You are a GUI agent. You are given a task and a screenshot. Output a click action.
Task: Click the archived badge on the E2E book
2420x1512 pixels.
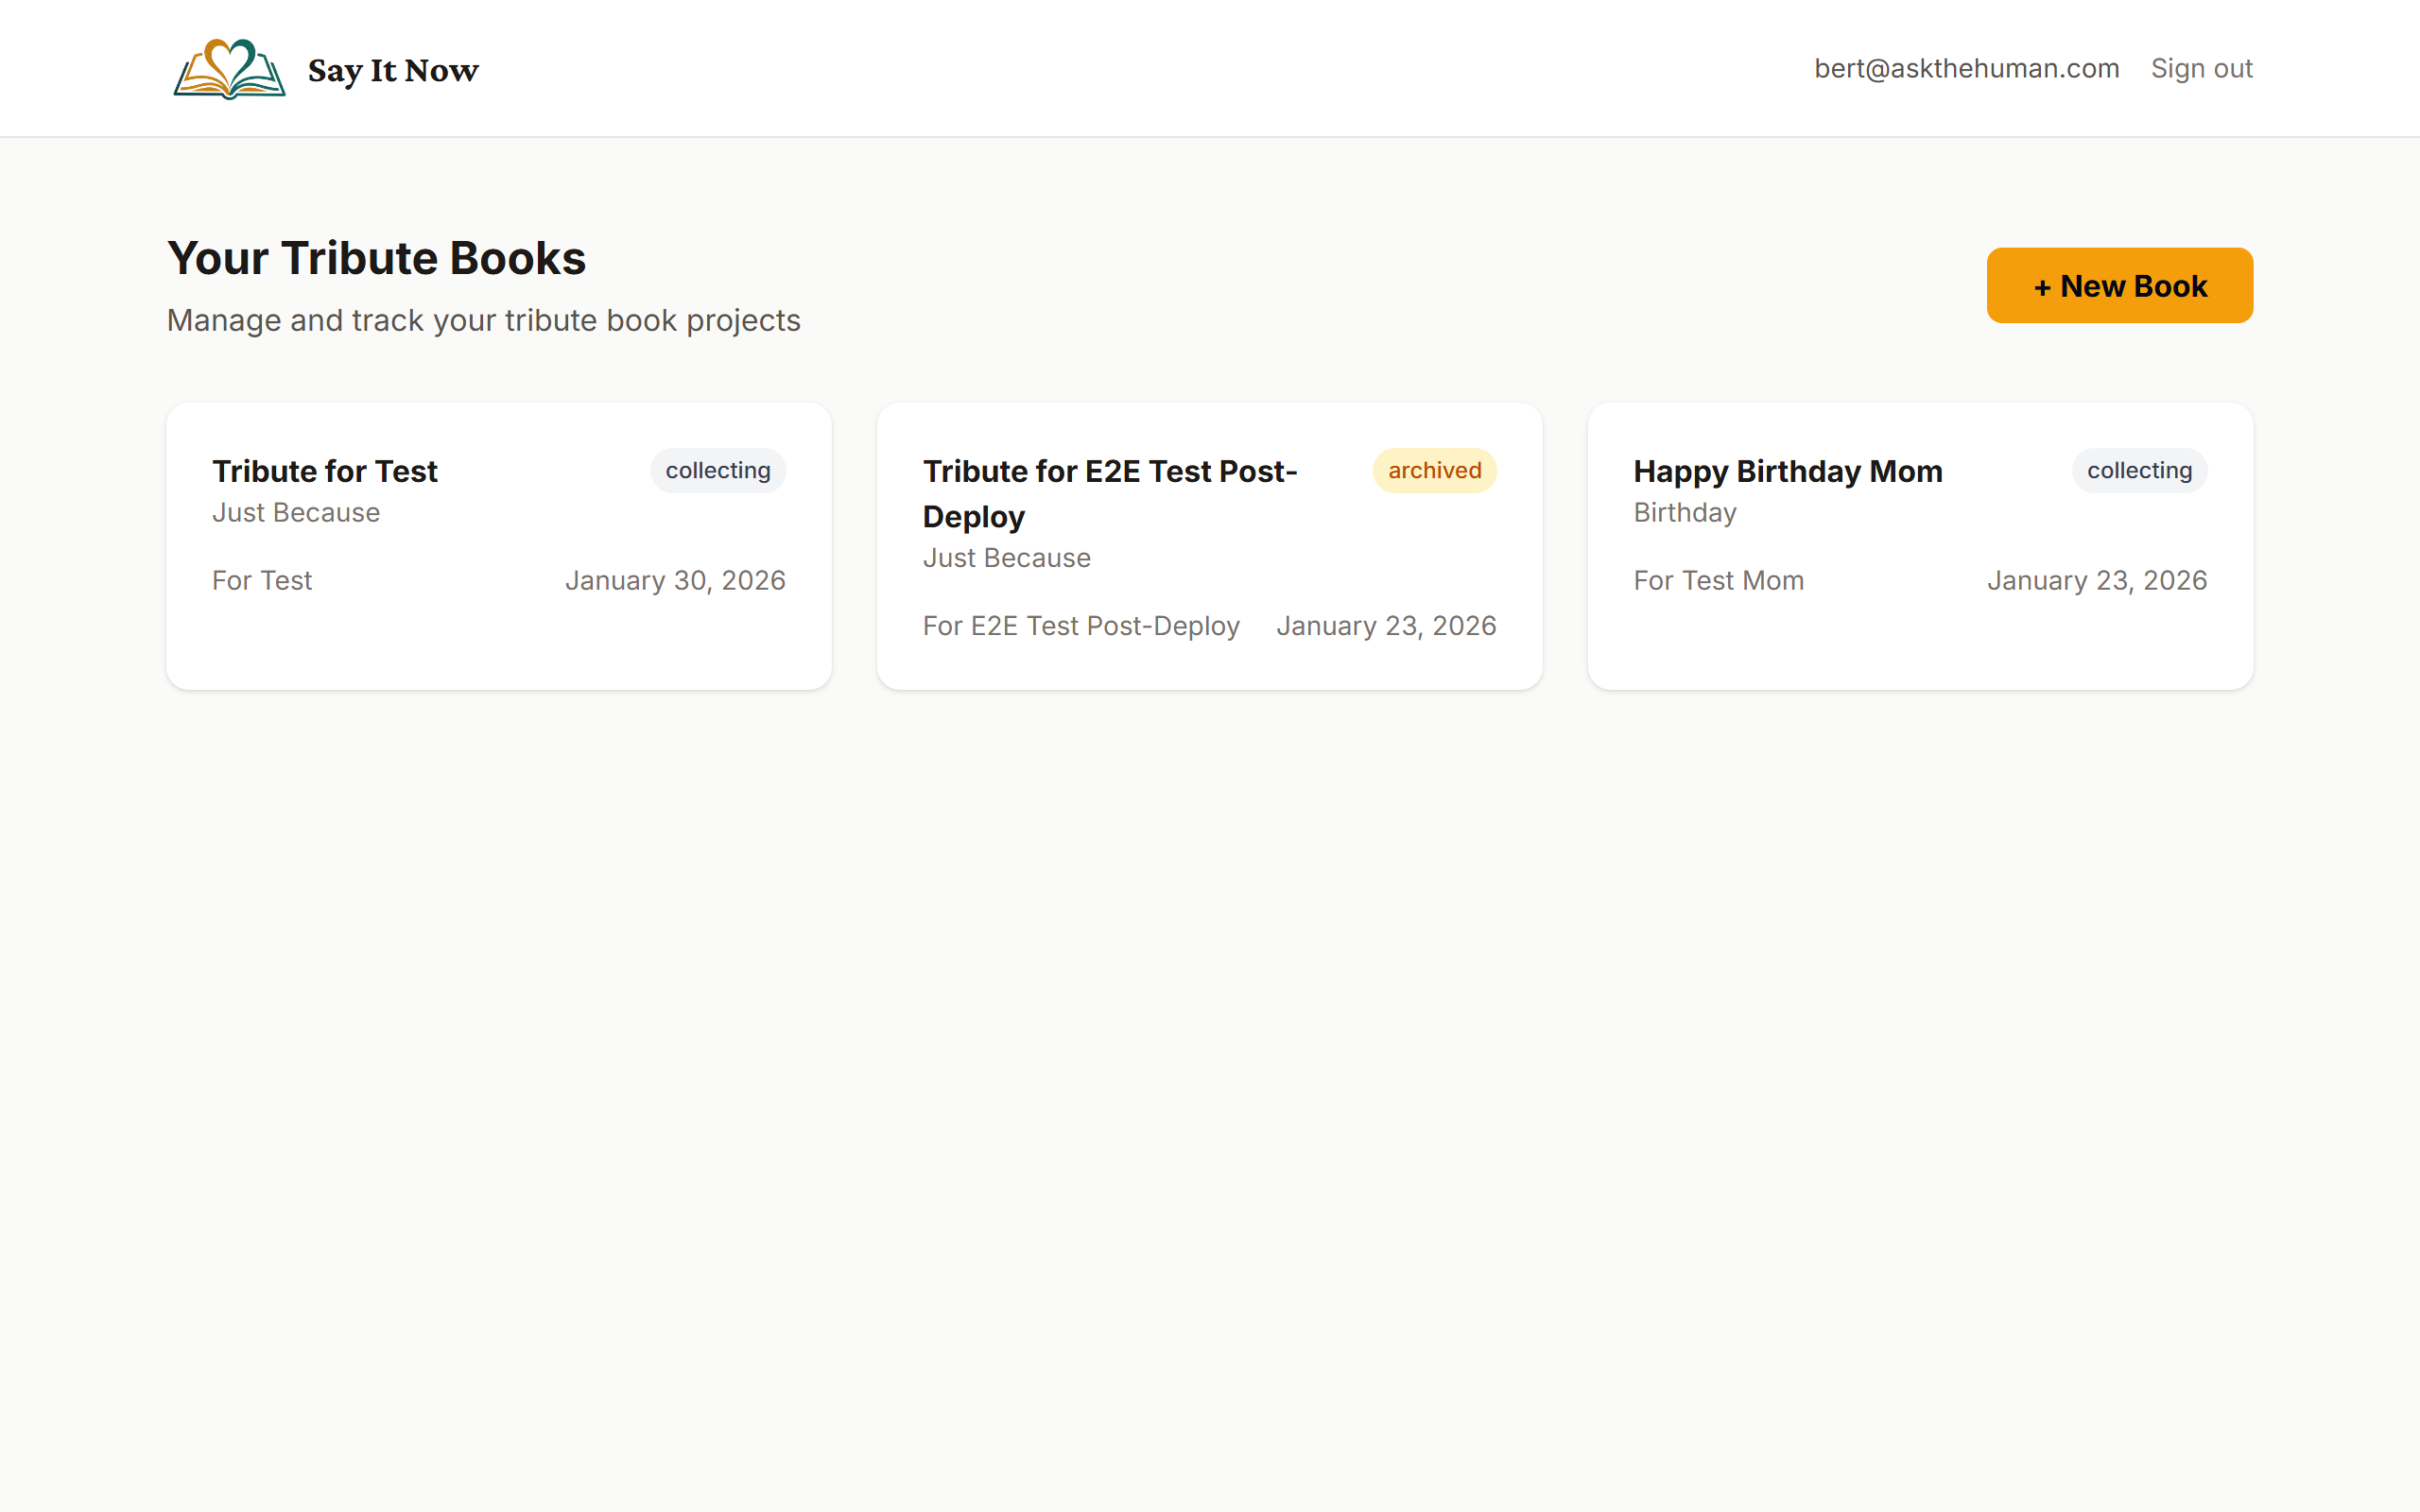(x=1433, y=470)
